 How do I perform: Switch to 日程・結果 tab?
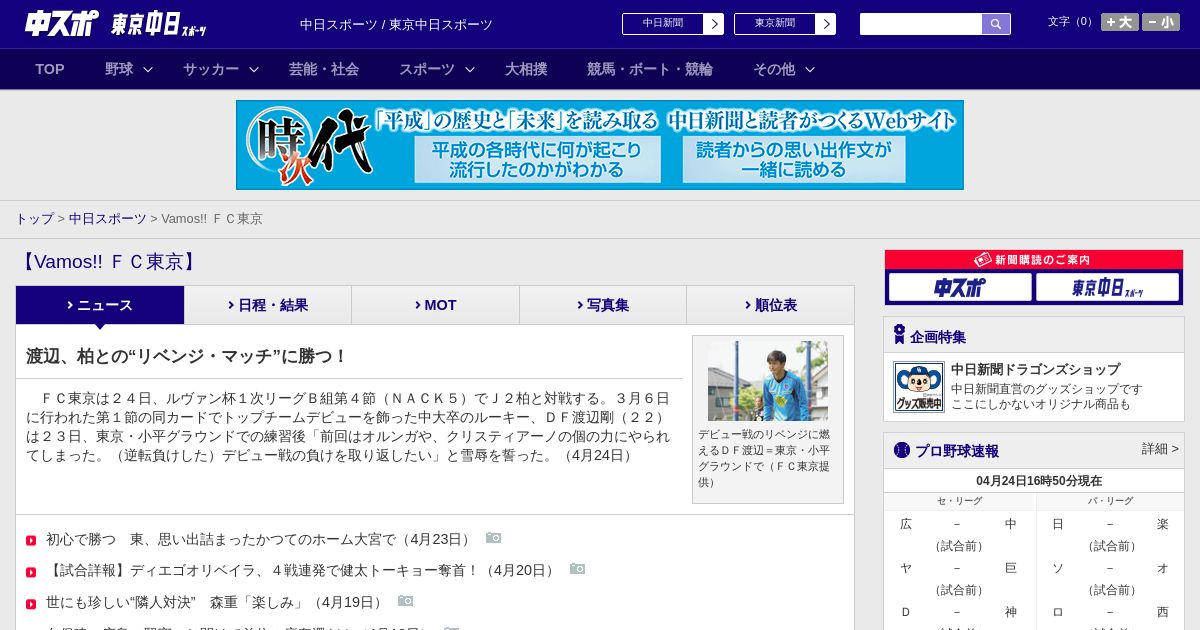[x=268, y=305]
